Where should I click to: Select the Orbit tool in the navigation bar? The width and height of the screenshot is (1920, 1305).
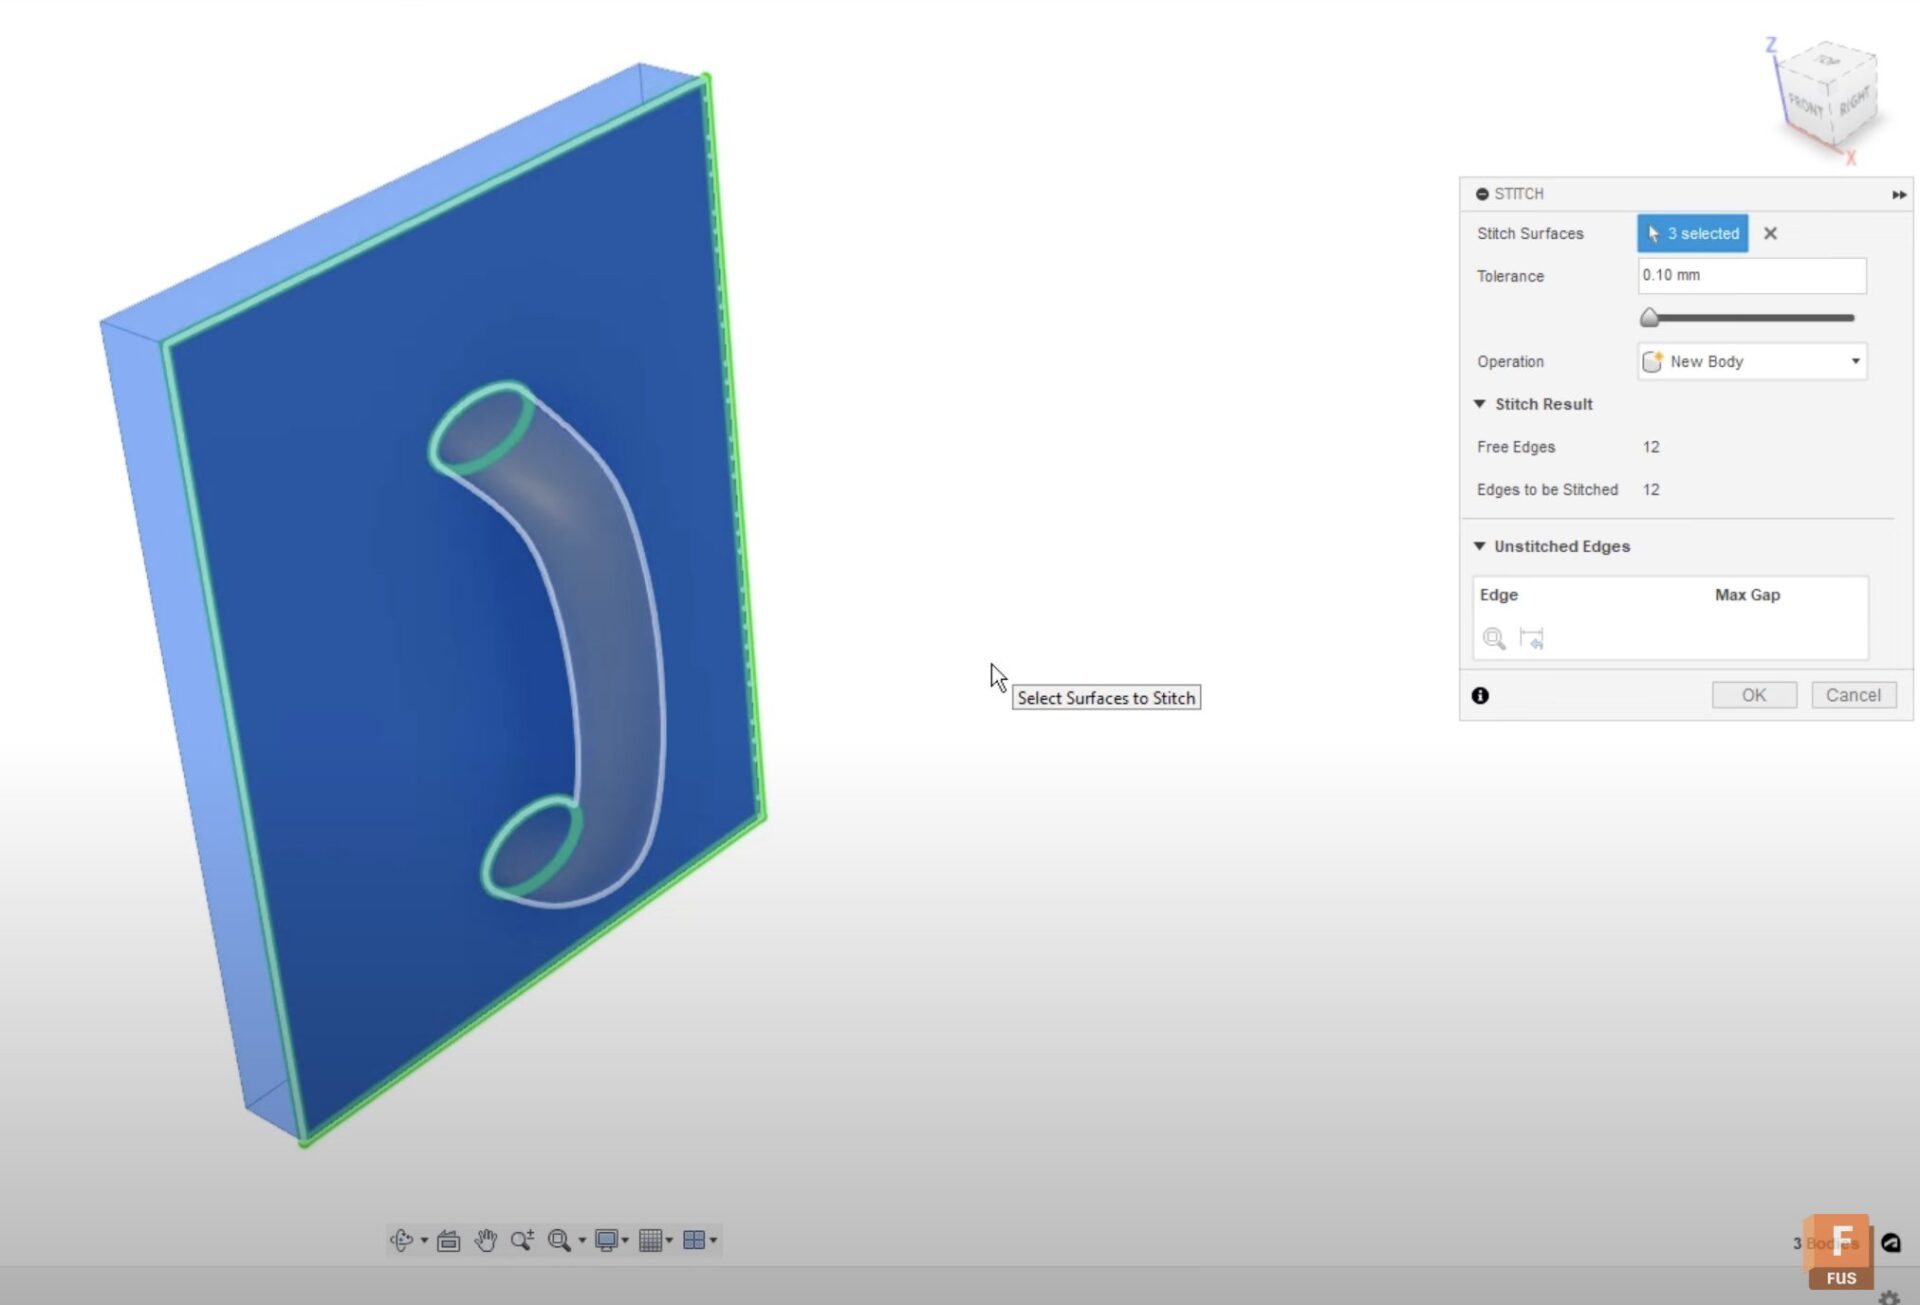click(x=401, y=1239)
